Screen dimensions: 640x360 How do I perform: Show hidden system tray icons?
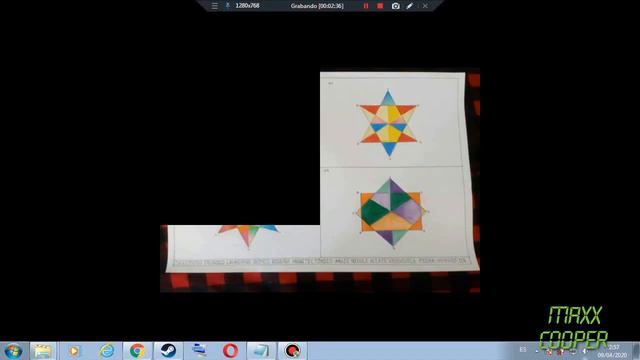[536, 351]
